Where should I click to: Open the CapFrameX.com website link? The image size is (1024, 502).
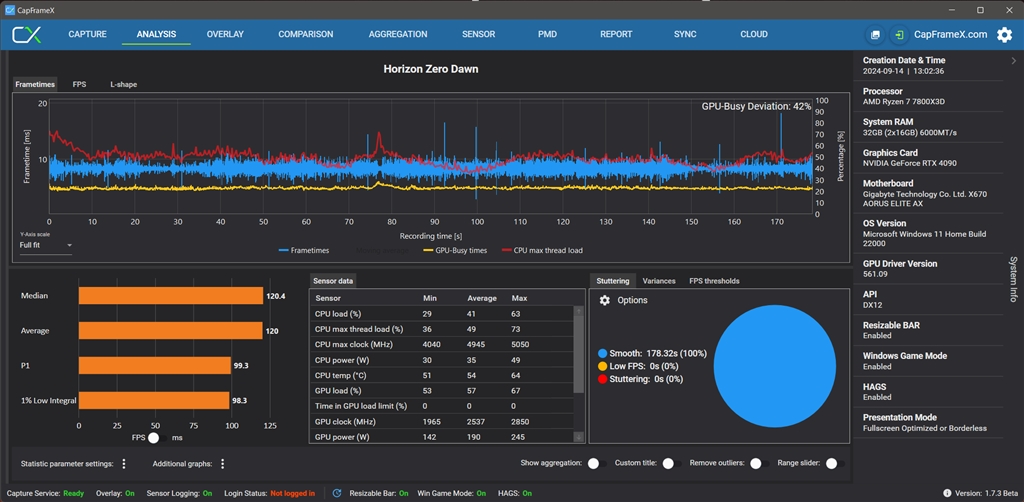click(950, 35)
